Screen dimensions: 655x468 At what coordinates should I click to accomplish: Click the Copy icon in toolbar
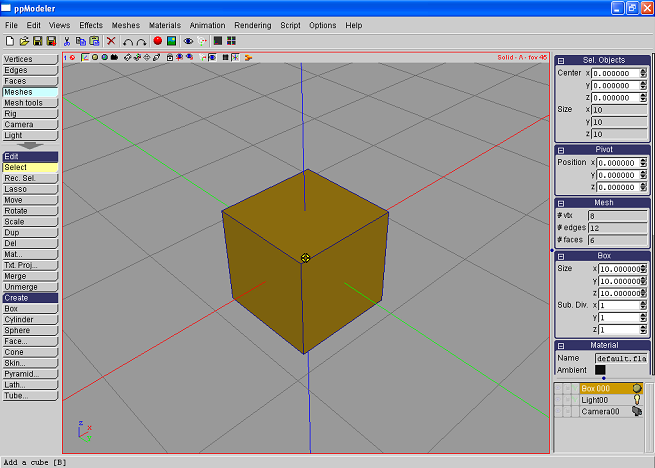[x=81, y=41]
